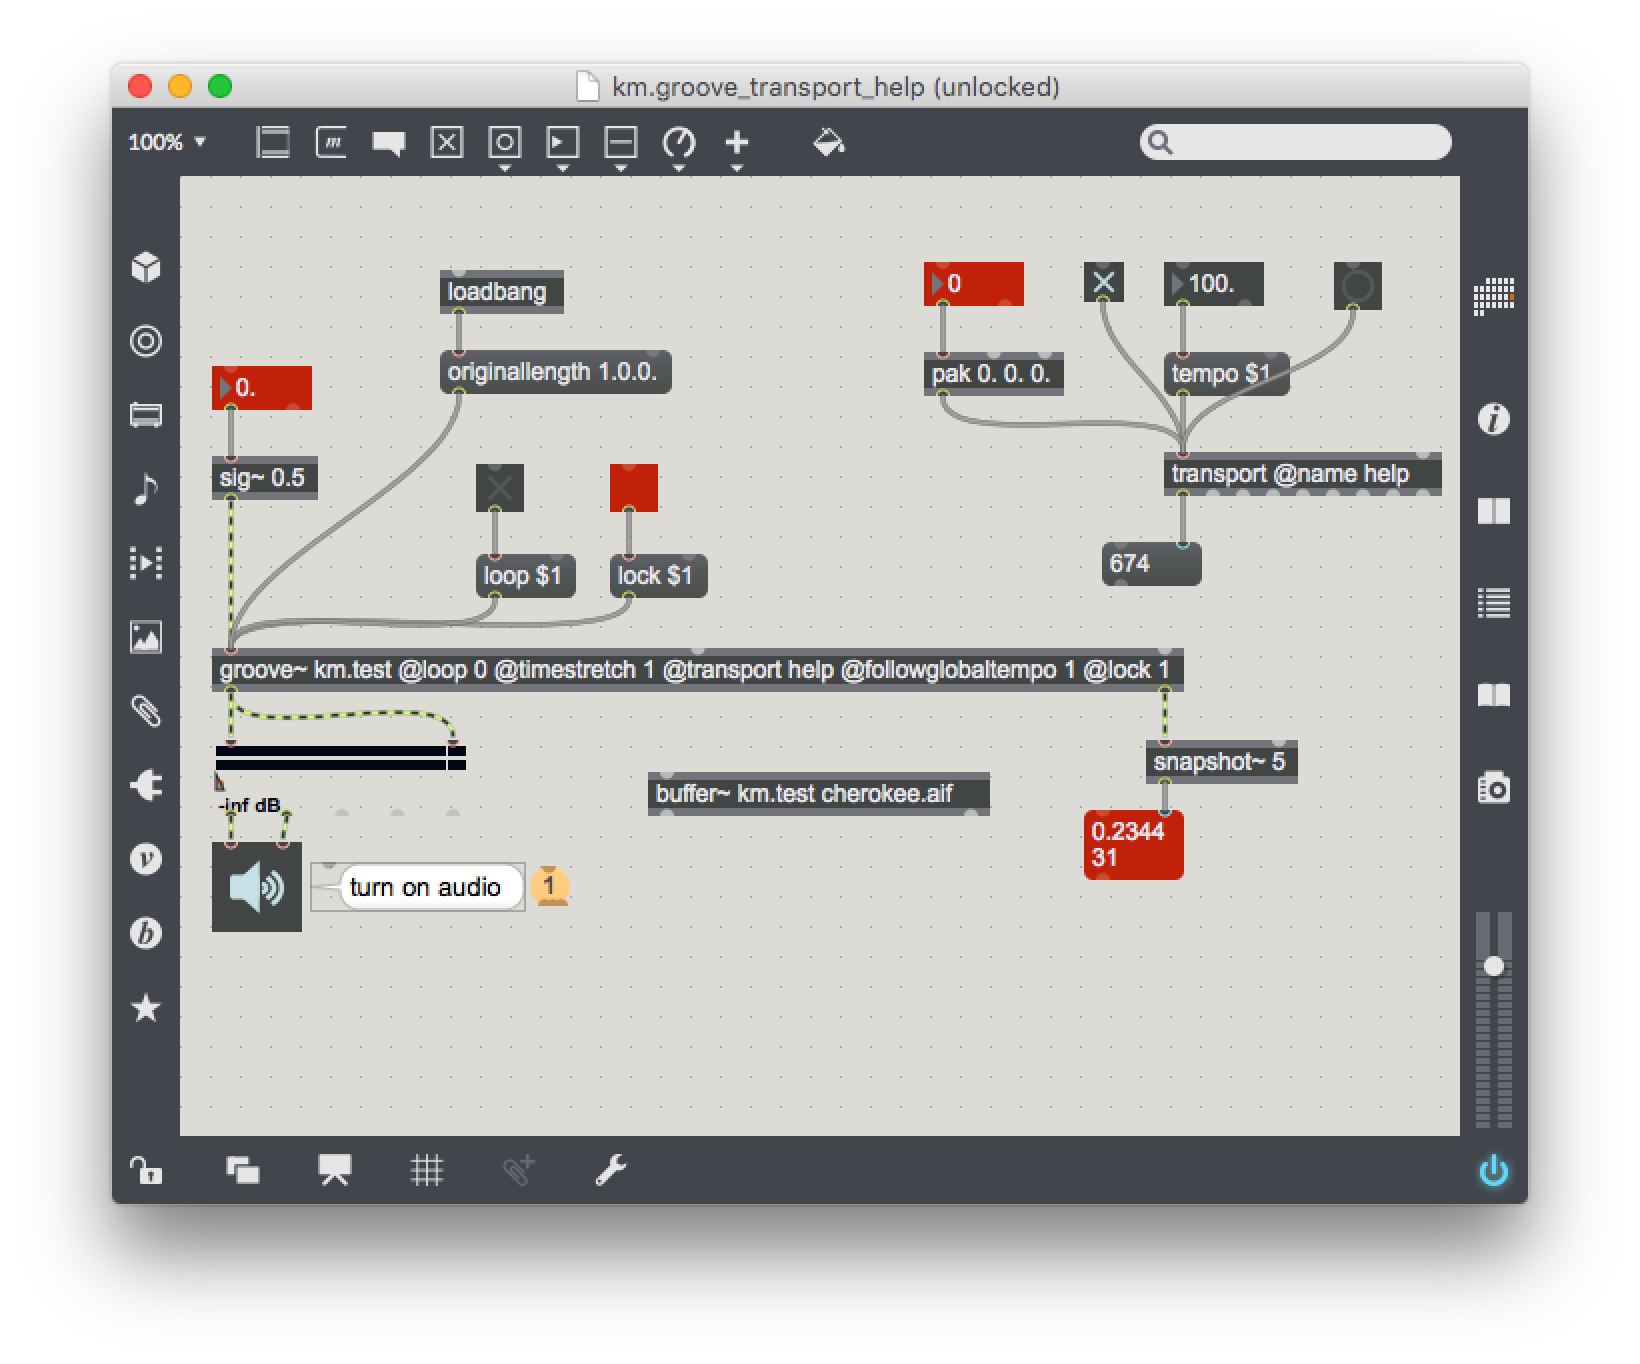
Task: Toggle the grid icon in bottom toolbar
Action: click(427, 1170)
